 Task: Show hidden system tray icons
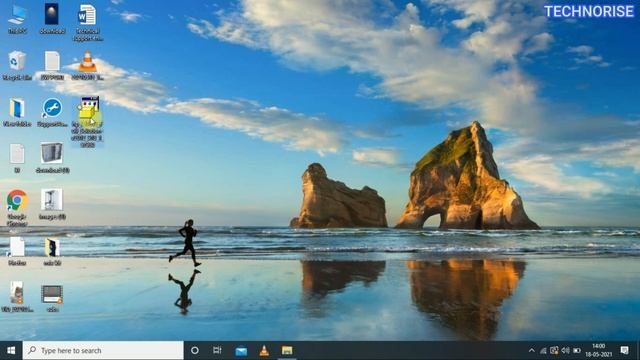pos(531,351)
